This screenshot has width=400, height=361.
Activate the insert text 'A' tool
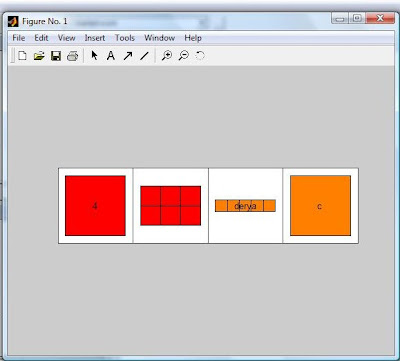pyautogui.click(x=111, y=56)
